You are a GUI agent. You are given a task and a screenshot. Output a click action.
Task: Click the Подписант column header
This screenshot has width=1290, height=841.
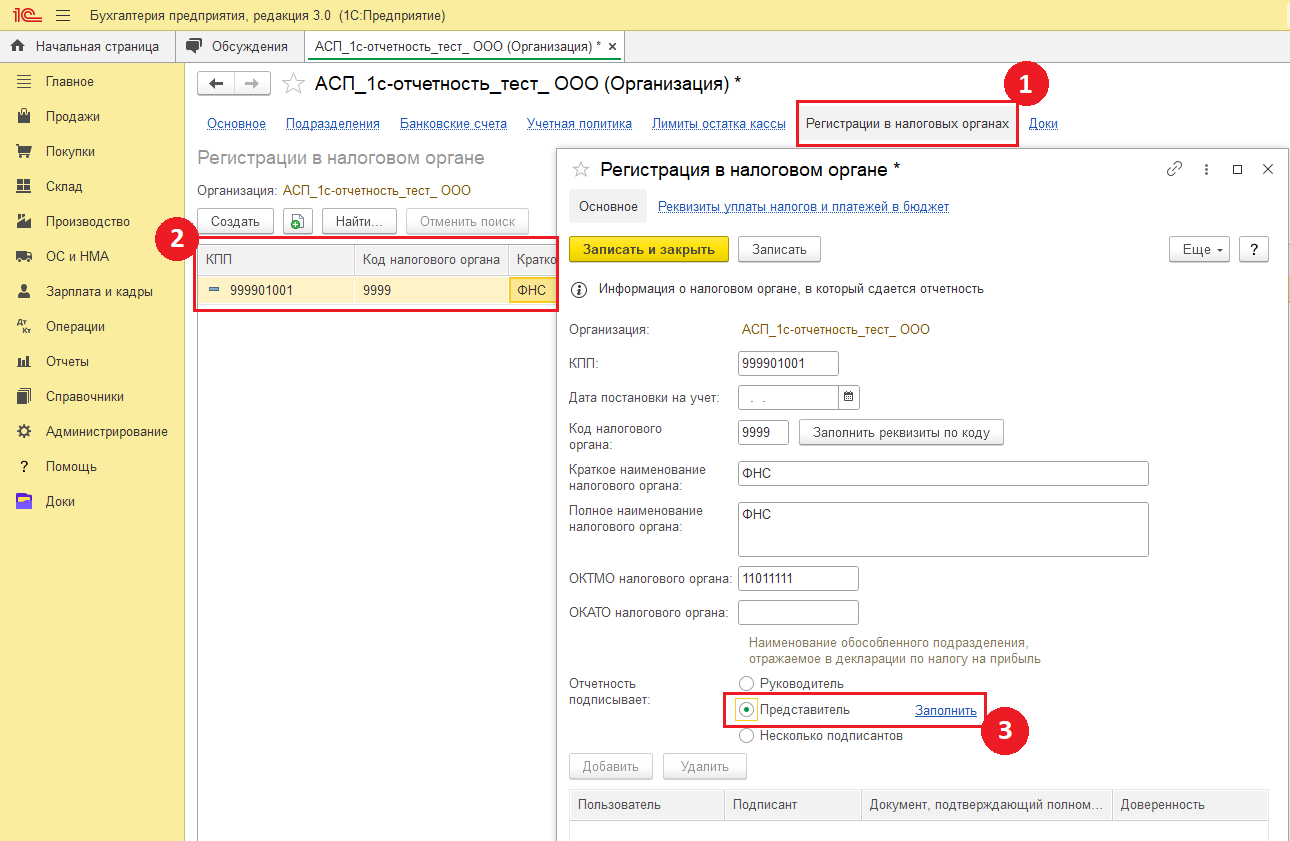pos(793,804)
